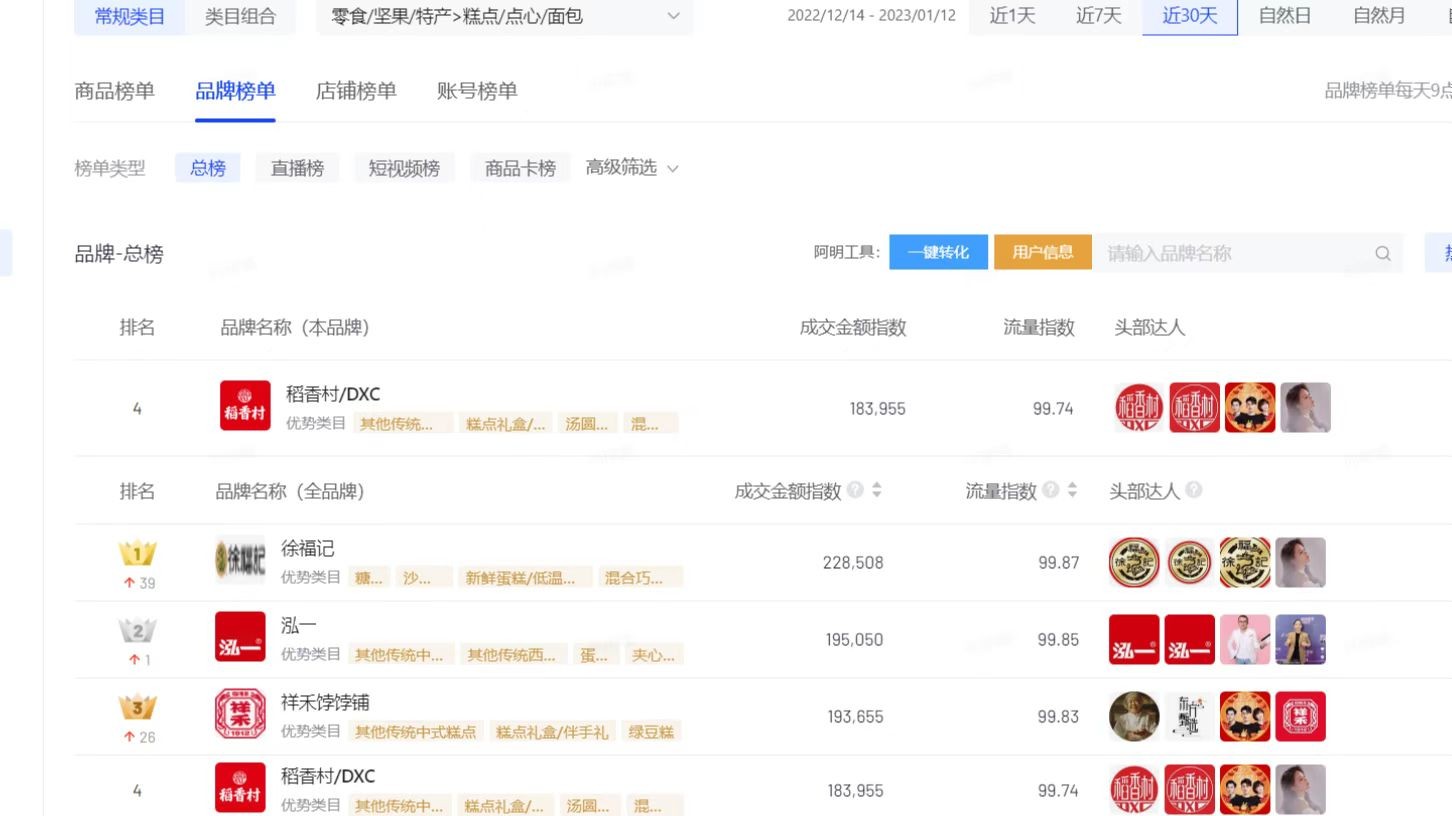Viewport: 1452px width, 816px height.
Task: Click the 其他传统西... tag in 泓一 row
Action: click(513, 654)
